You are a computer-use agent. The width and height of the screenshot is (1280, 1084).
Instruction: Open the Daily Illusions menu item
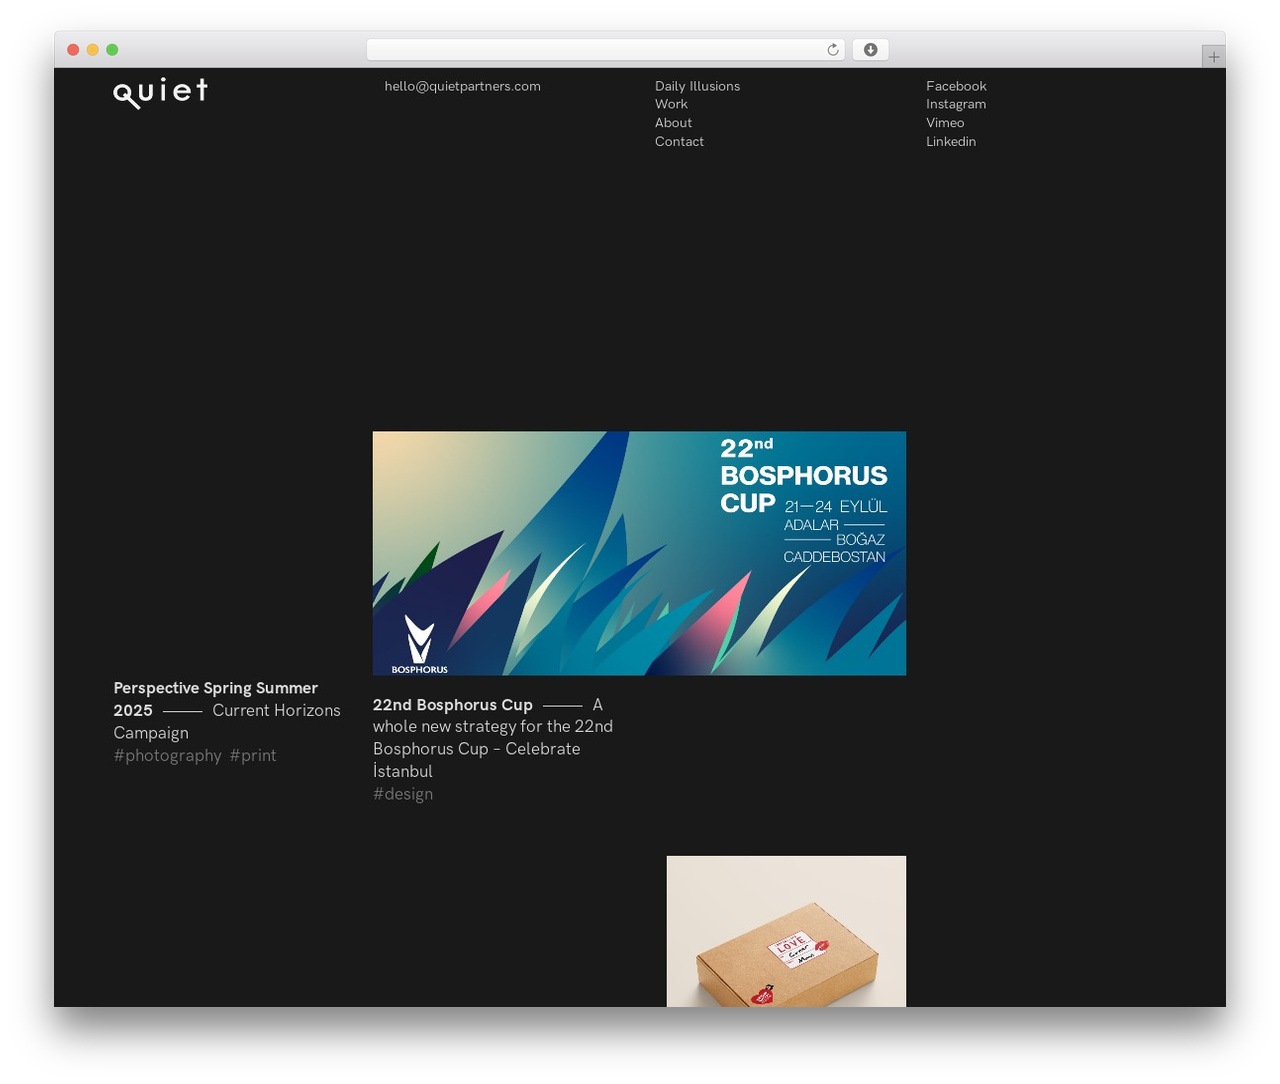coord(697,86)
